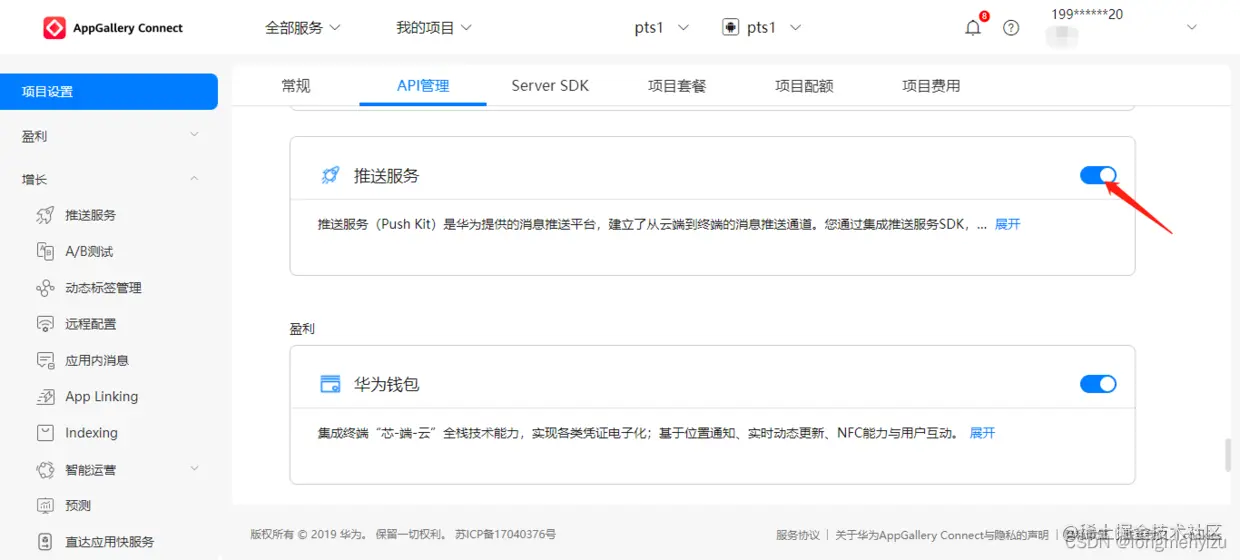This screenshot has width=1240, height=560.
Task: Expand 华为钱包 description with 展开 link
Action: [983, 433]
